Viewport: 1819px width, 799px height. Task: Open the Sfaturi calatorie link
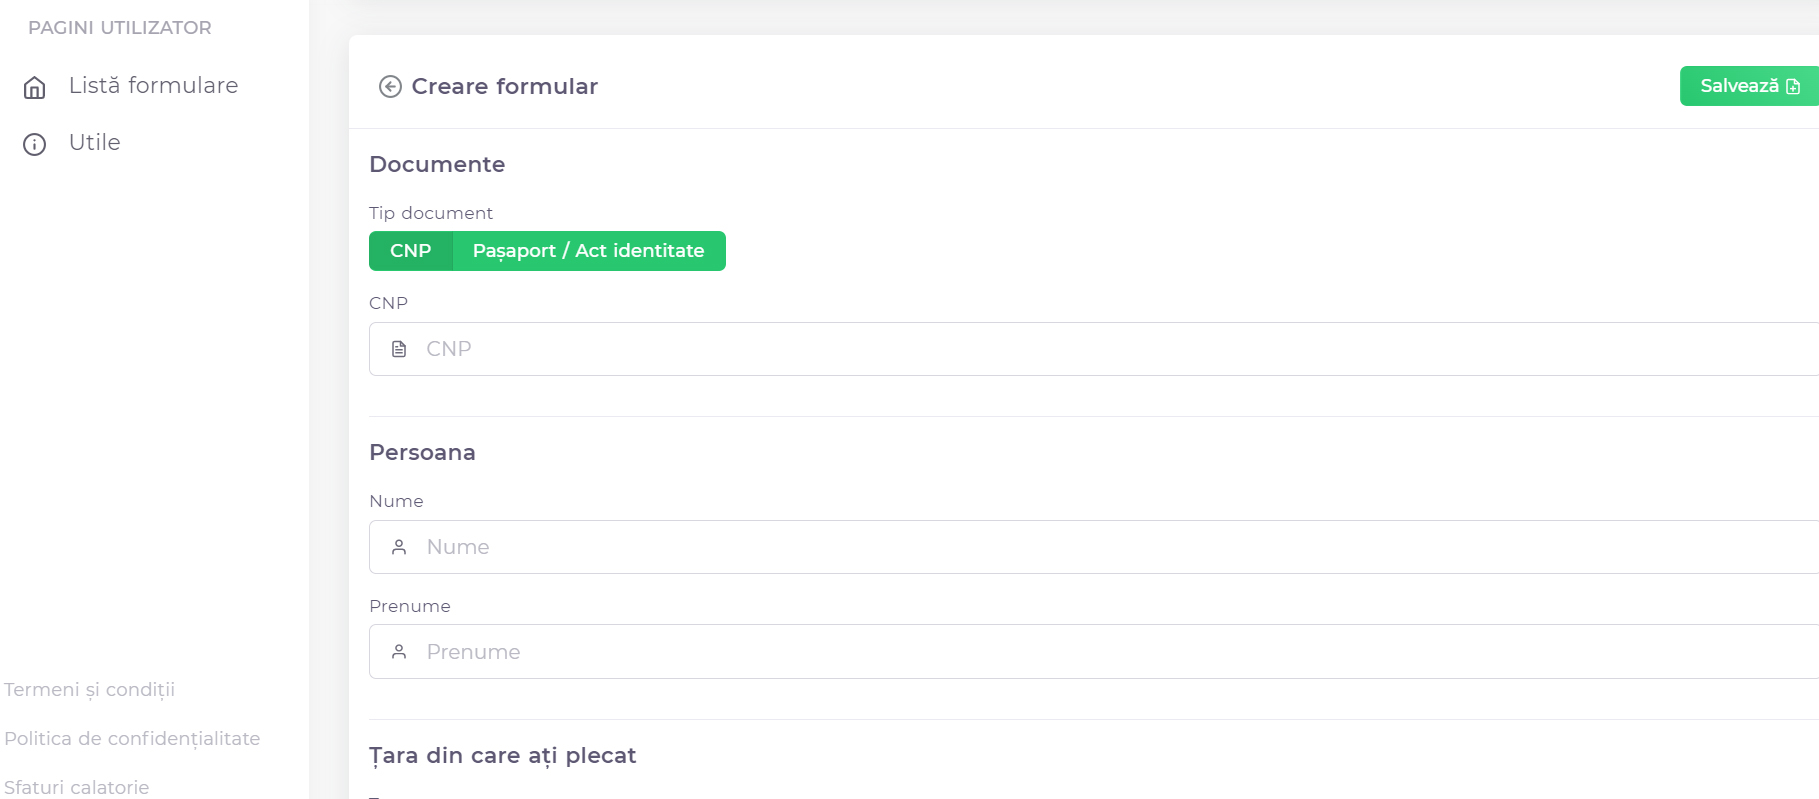tap(77, 787)
